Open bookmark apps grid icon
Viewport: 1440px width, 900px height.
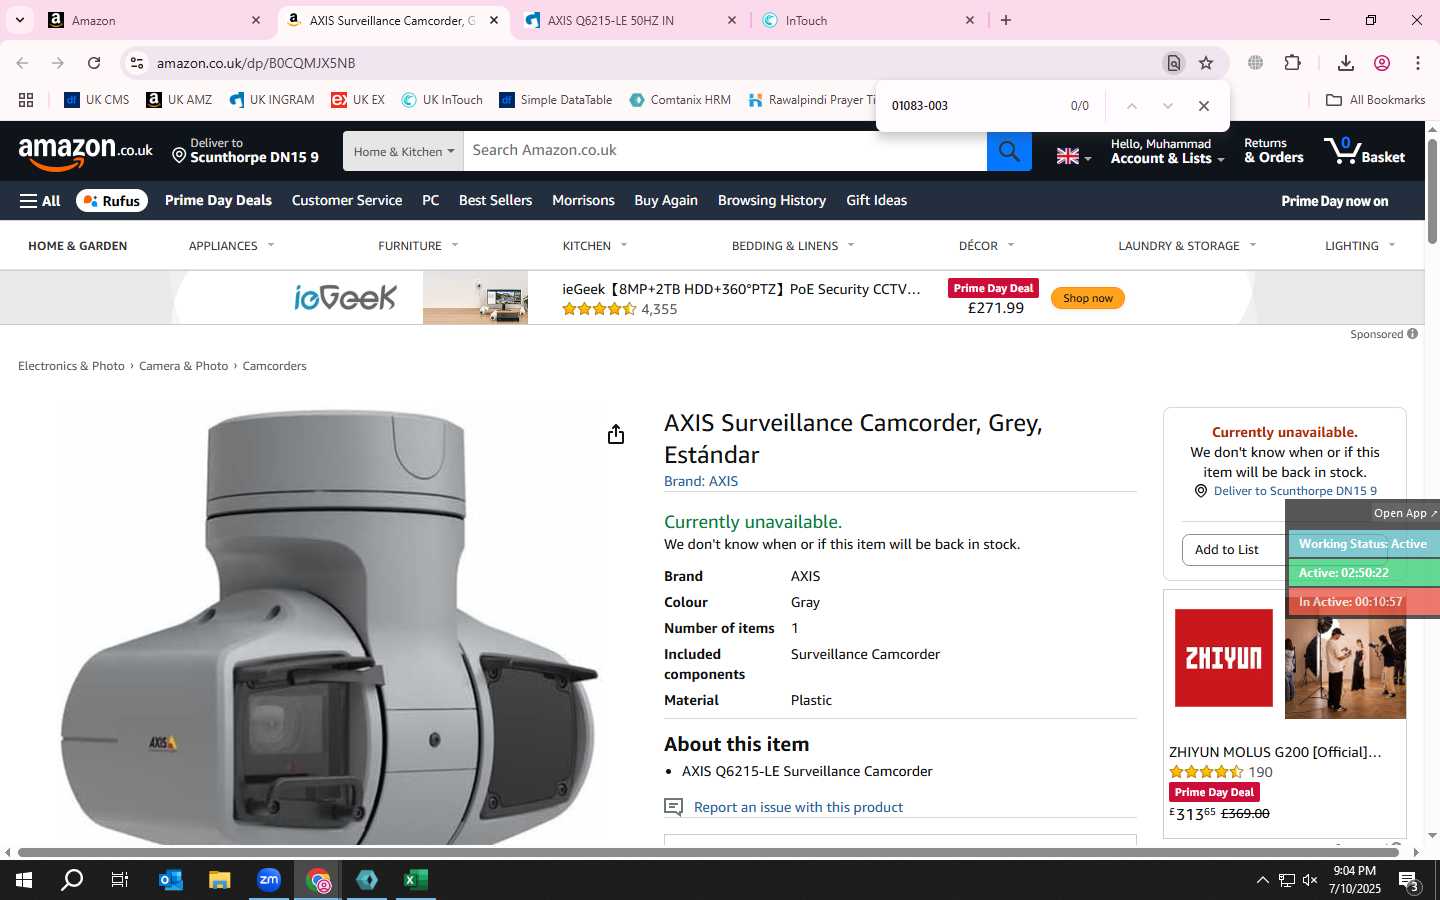click(26, 100)
